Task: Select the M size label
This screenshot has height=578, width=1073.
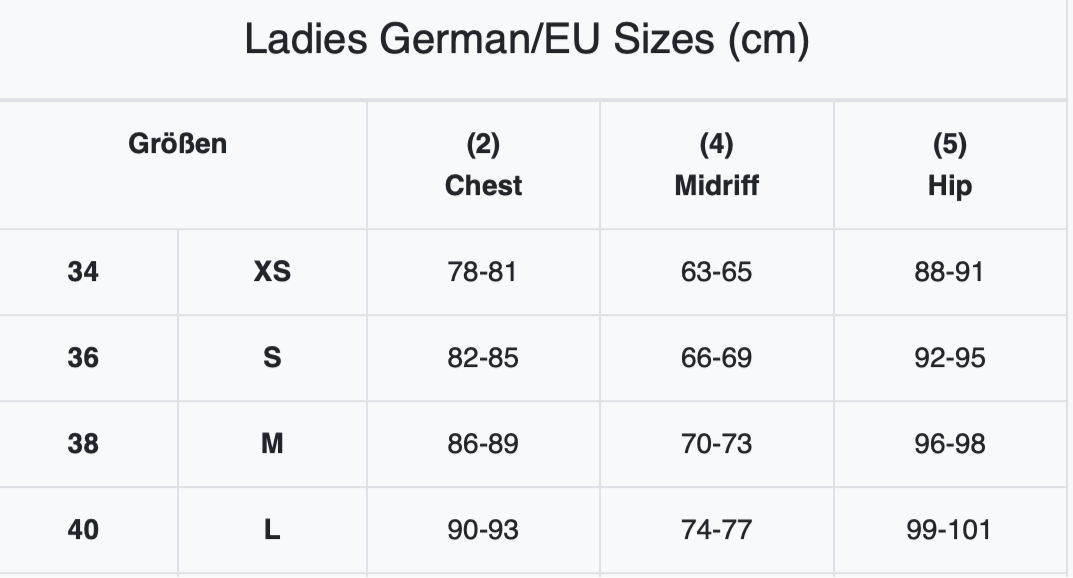Action: coord(272,444)
